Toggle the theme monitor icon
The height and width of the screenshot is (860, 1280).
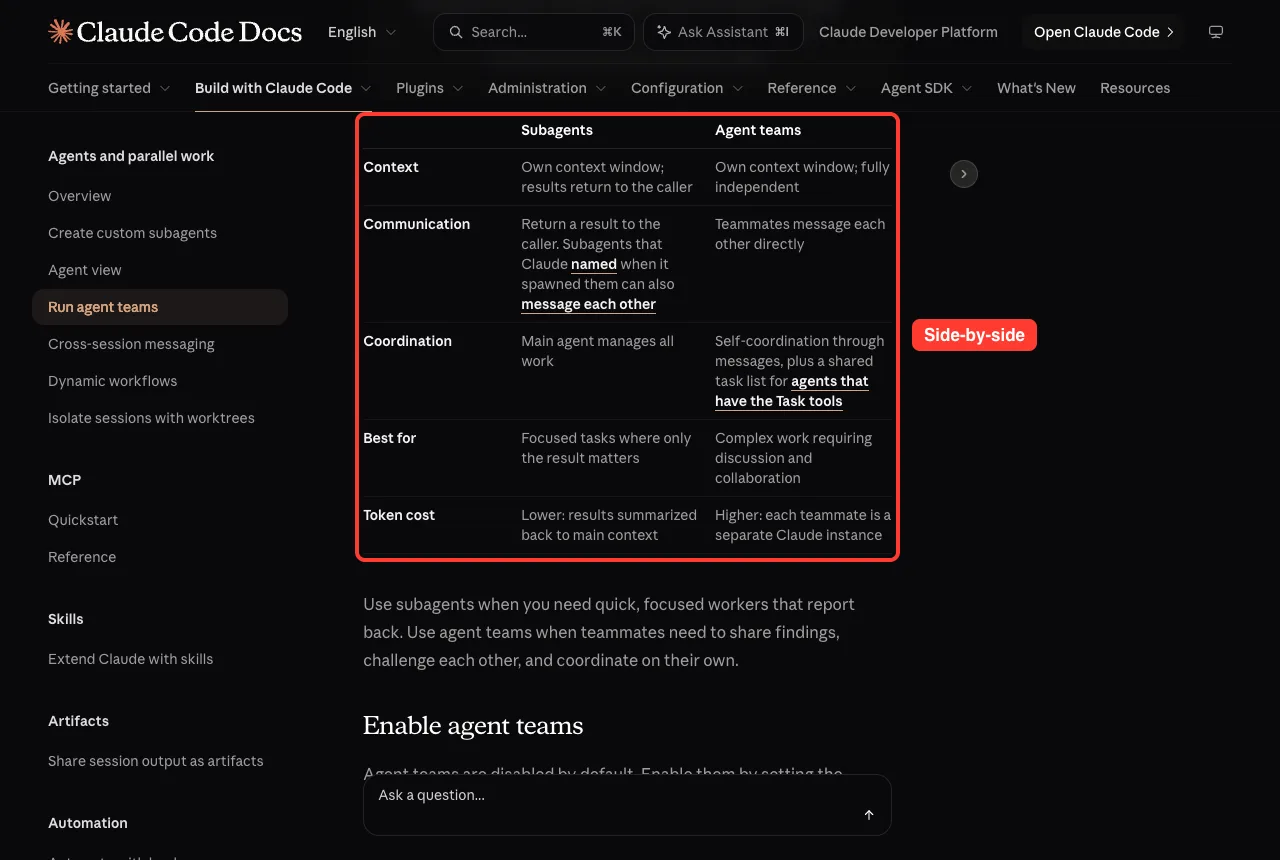pos(1216,32)
